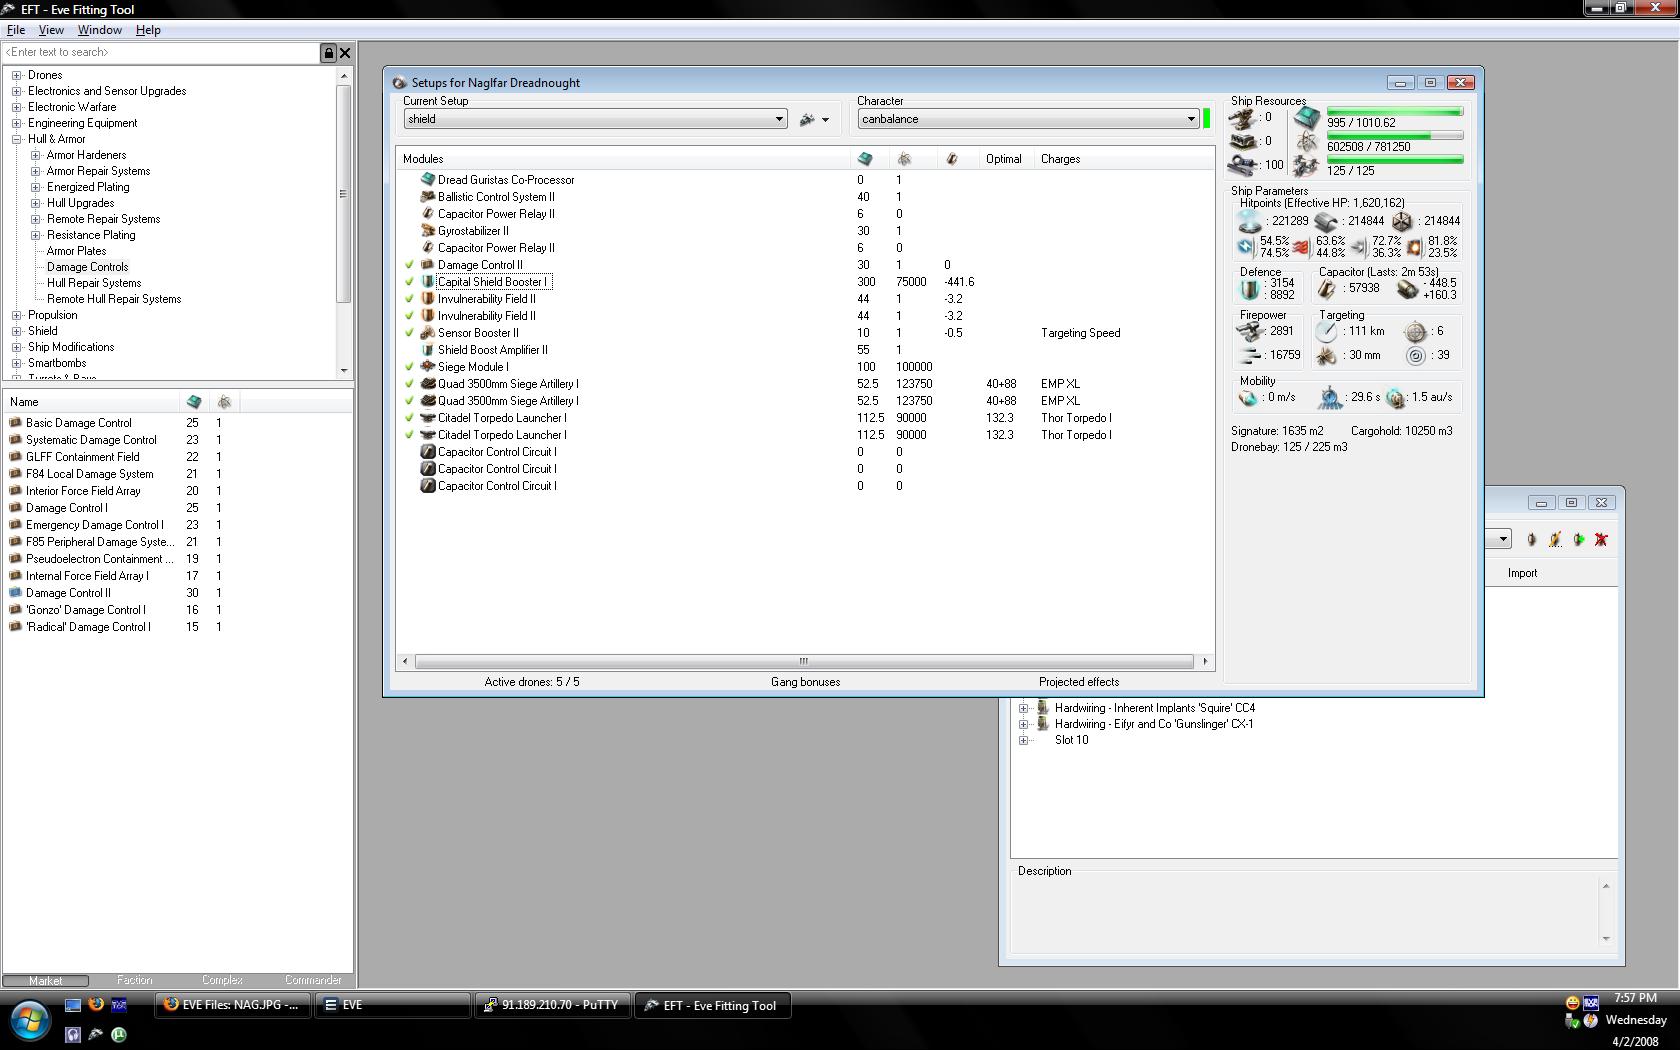Click the EM resistance icon
The width and height of the screenshot is (1680, 1050).
click(x=1245, y=246)
